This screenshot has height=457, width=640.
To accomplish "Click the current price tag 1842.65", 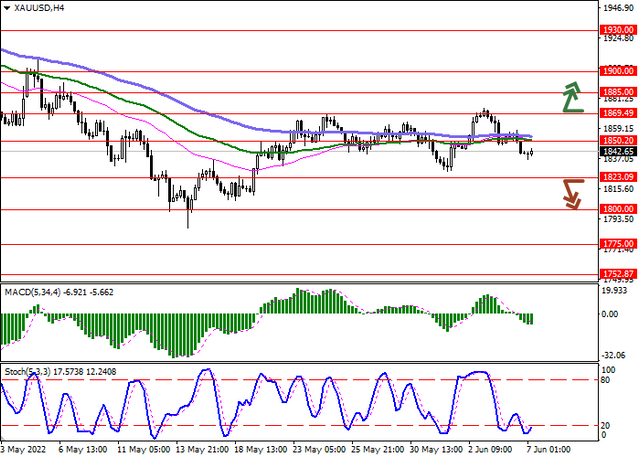I will pos(618,151).
